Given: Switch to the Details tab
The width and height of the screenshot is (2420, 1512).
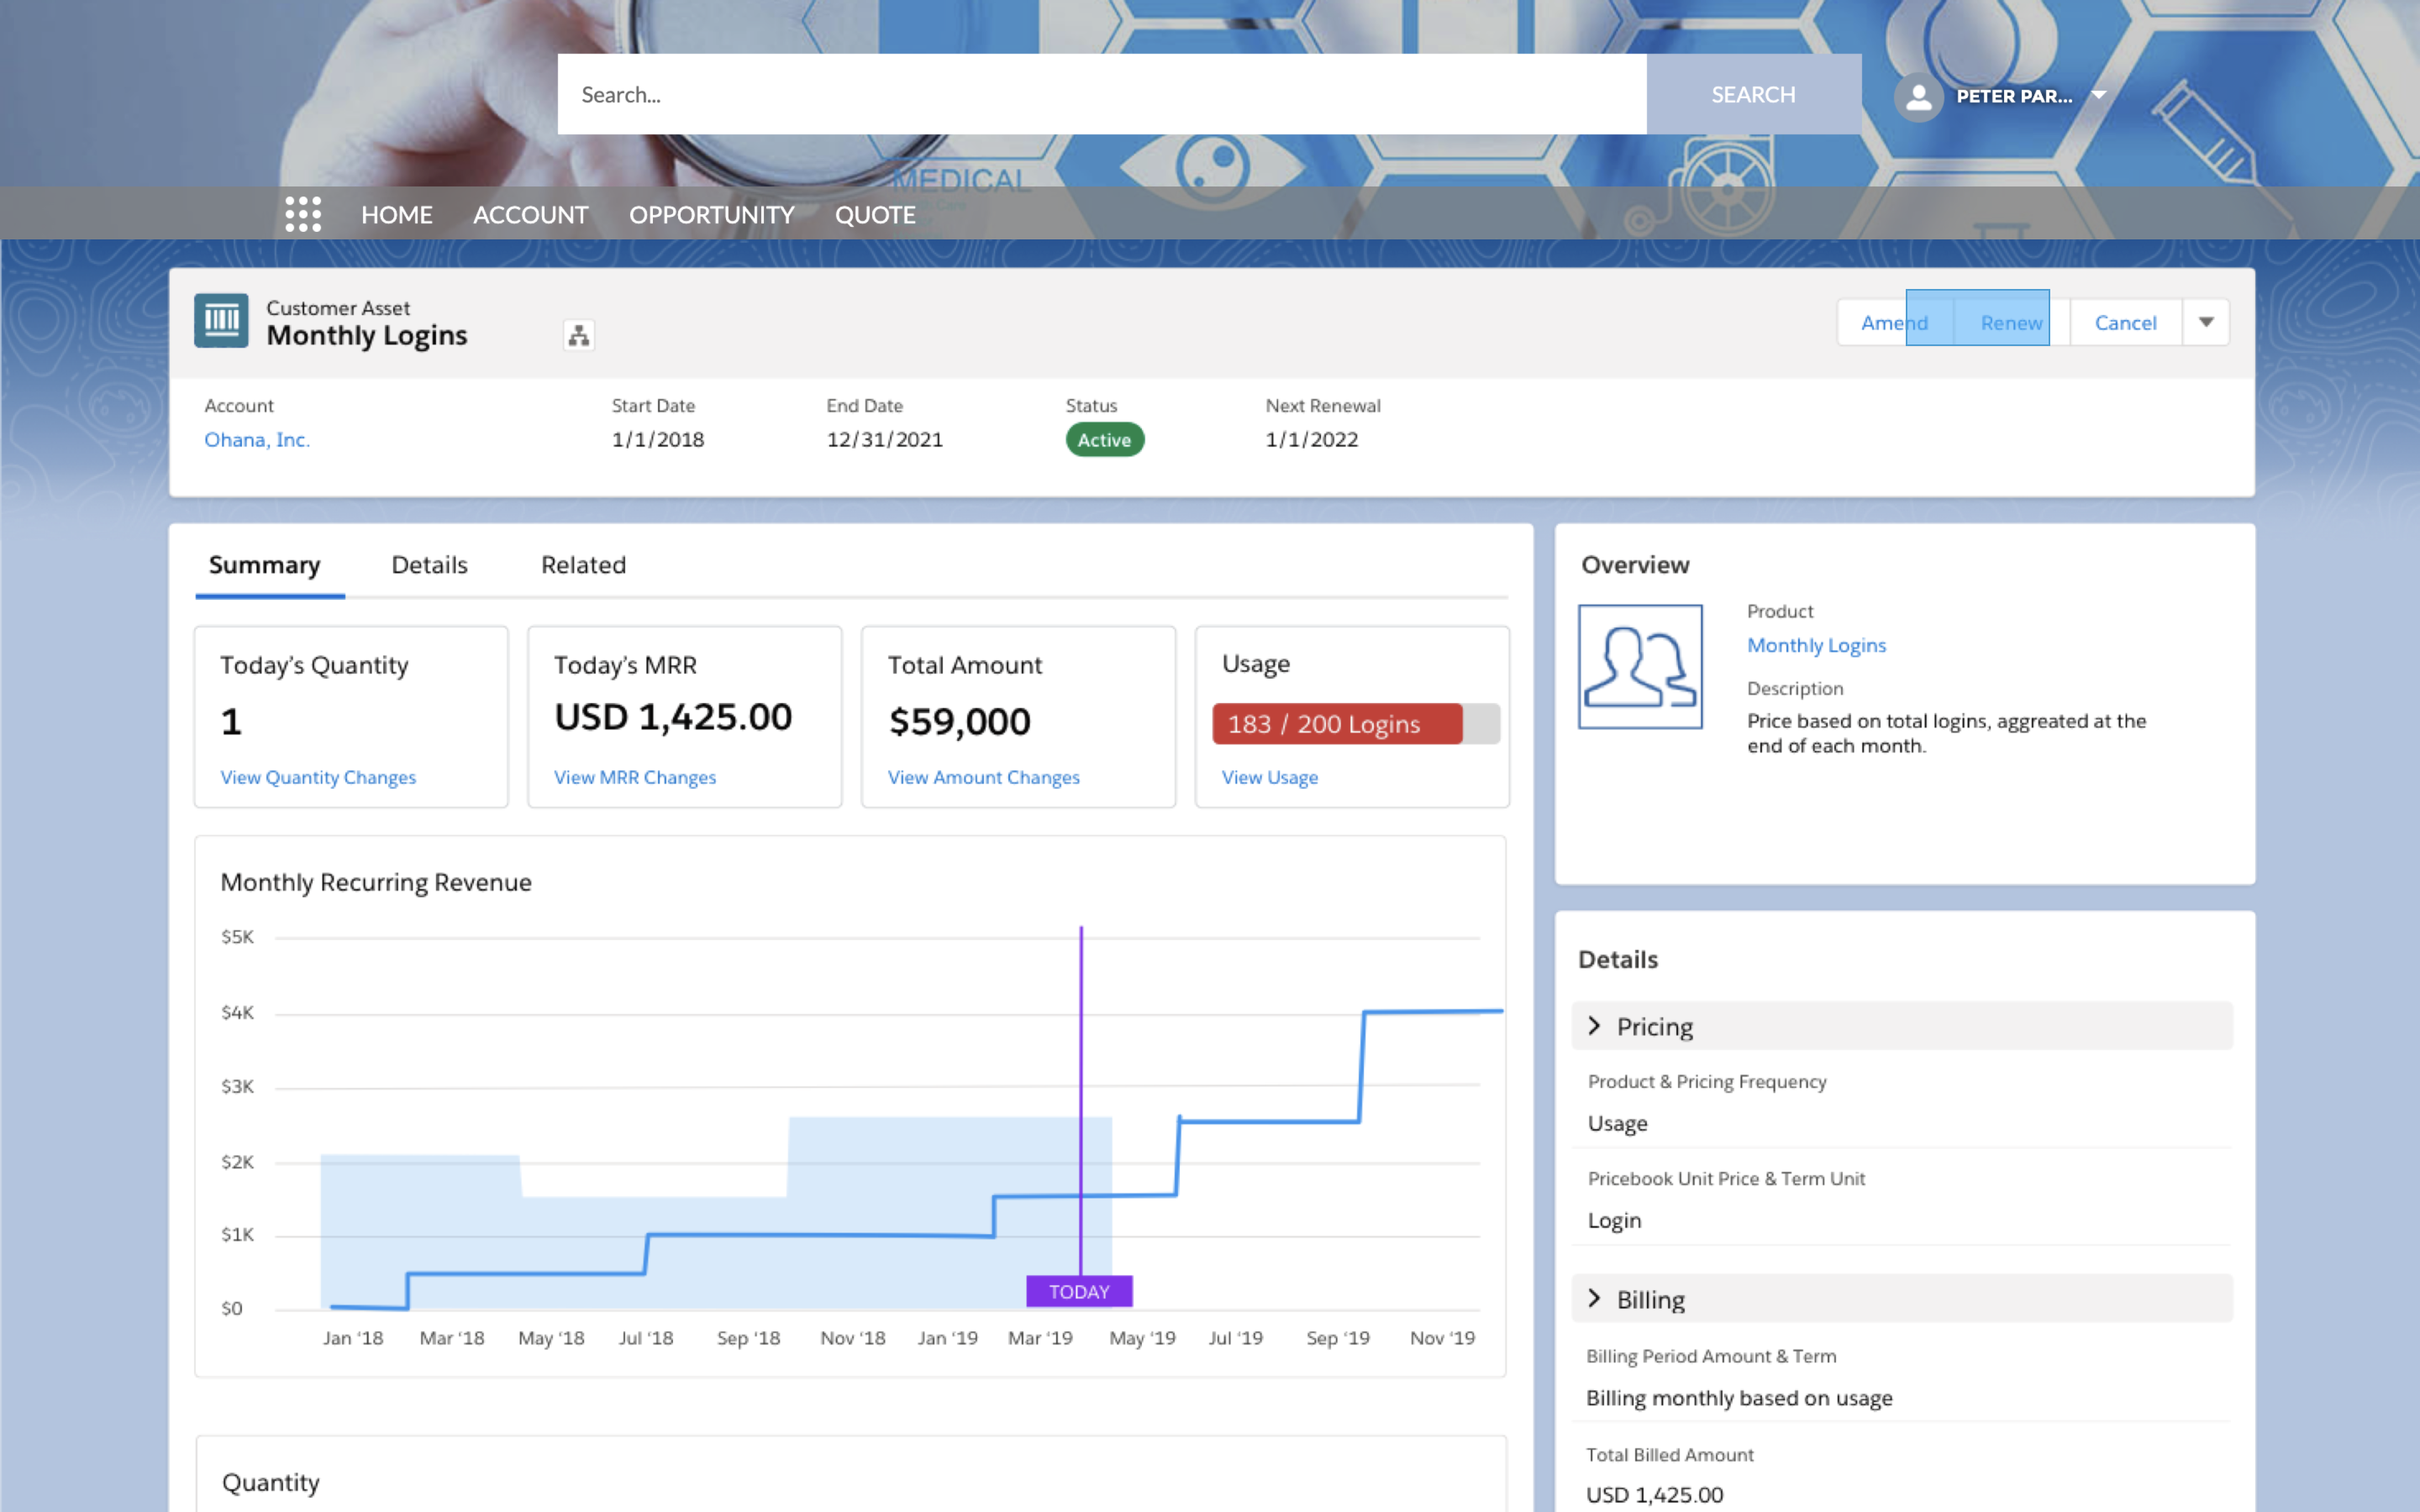Looking at the screenshot, I should point(429,563).
